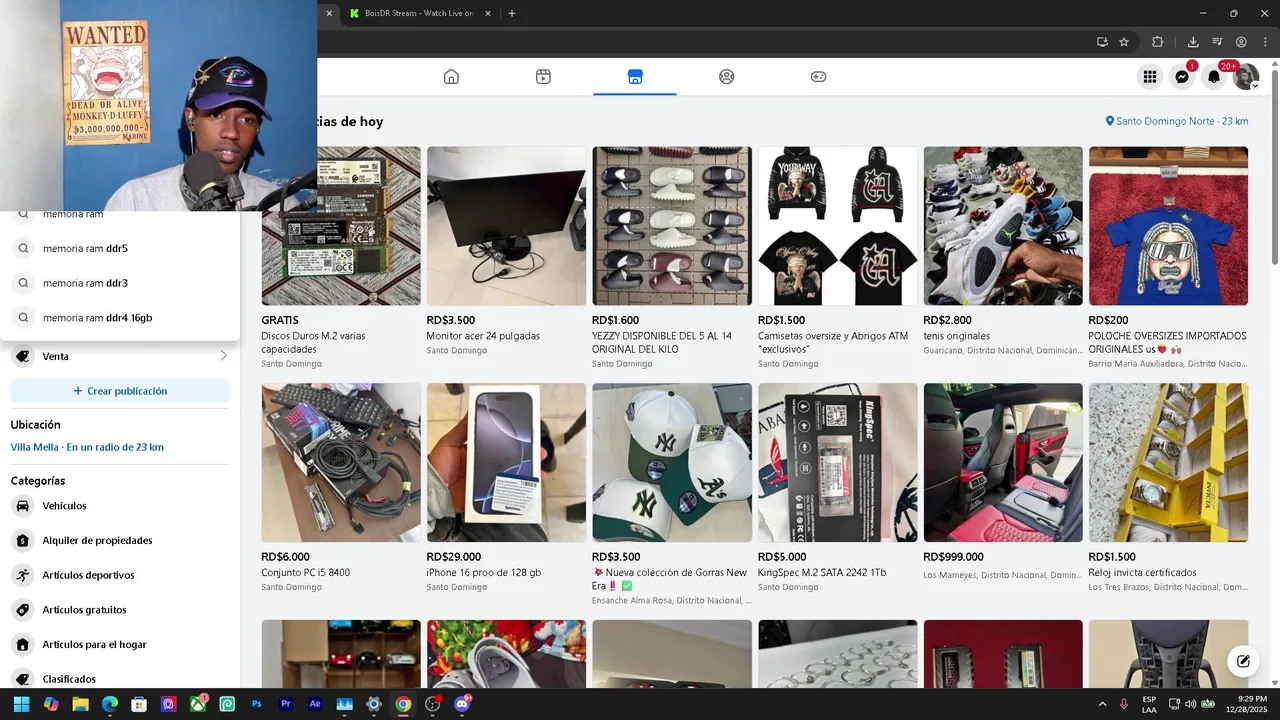This screenshot has width=1280, height=720.
Task: Open Xbox app from taskbar
Action: click(x=198, y=704)
